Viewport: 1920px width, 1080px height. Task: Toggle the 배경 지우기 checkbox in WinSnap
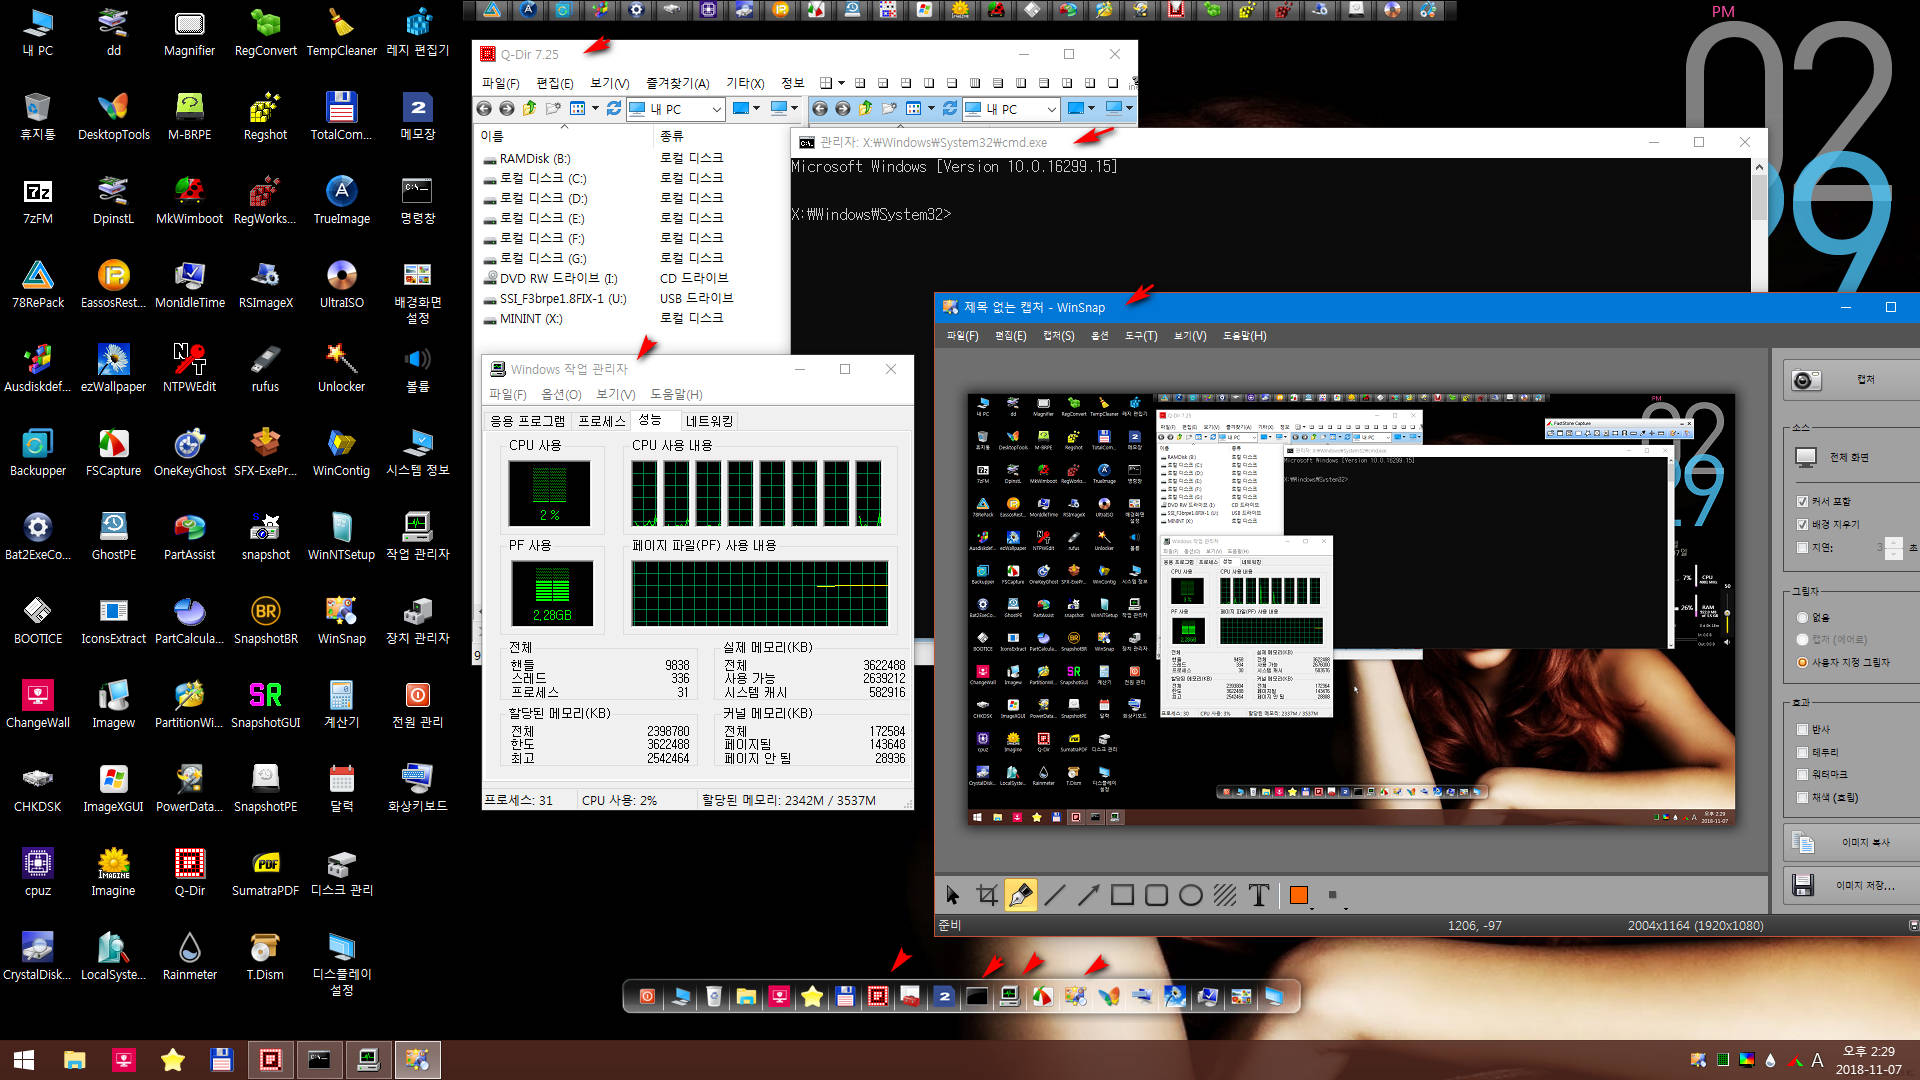[1802, 525]
